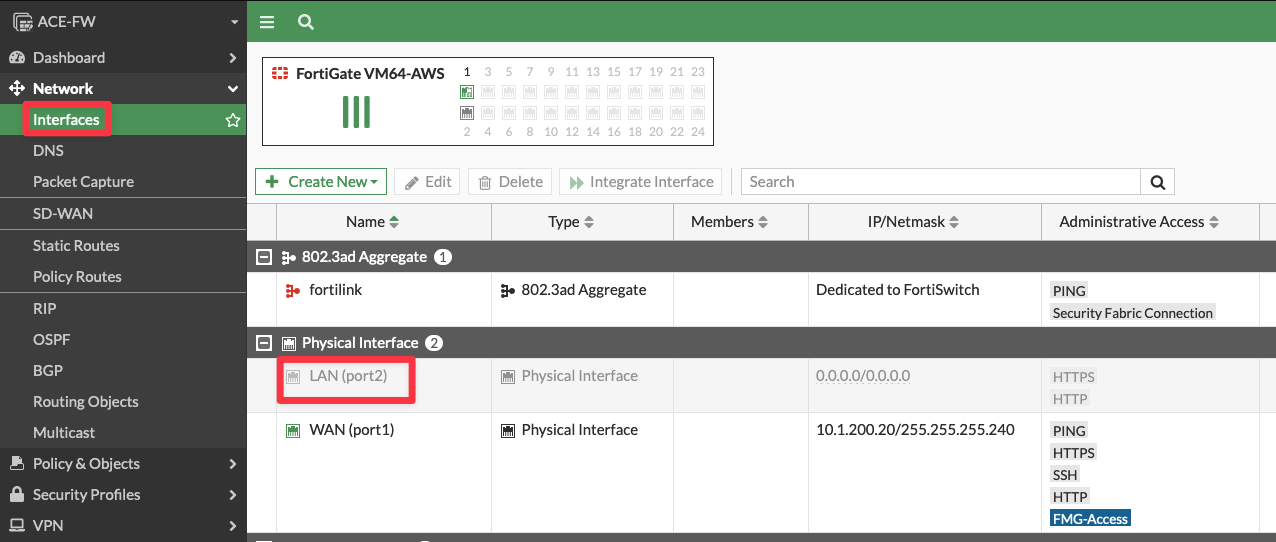Click the ACE-FW device icon

20,21
